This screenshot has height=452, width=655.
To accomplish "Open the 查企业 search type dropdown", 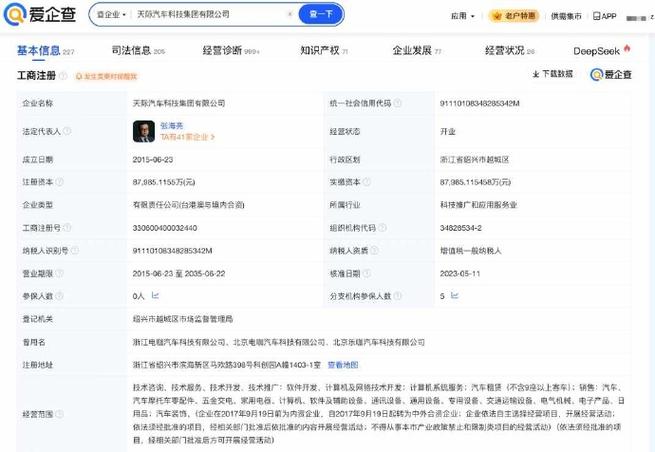I will tap(111, 14).
